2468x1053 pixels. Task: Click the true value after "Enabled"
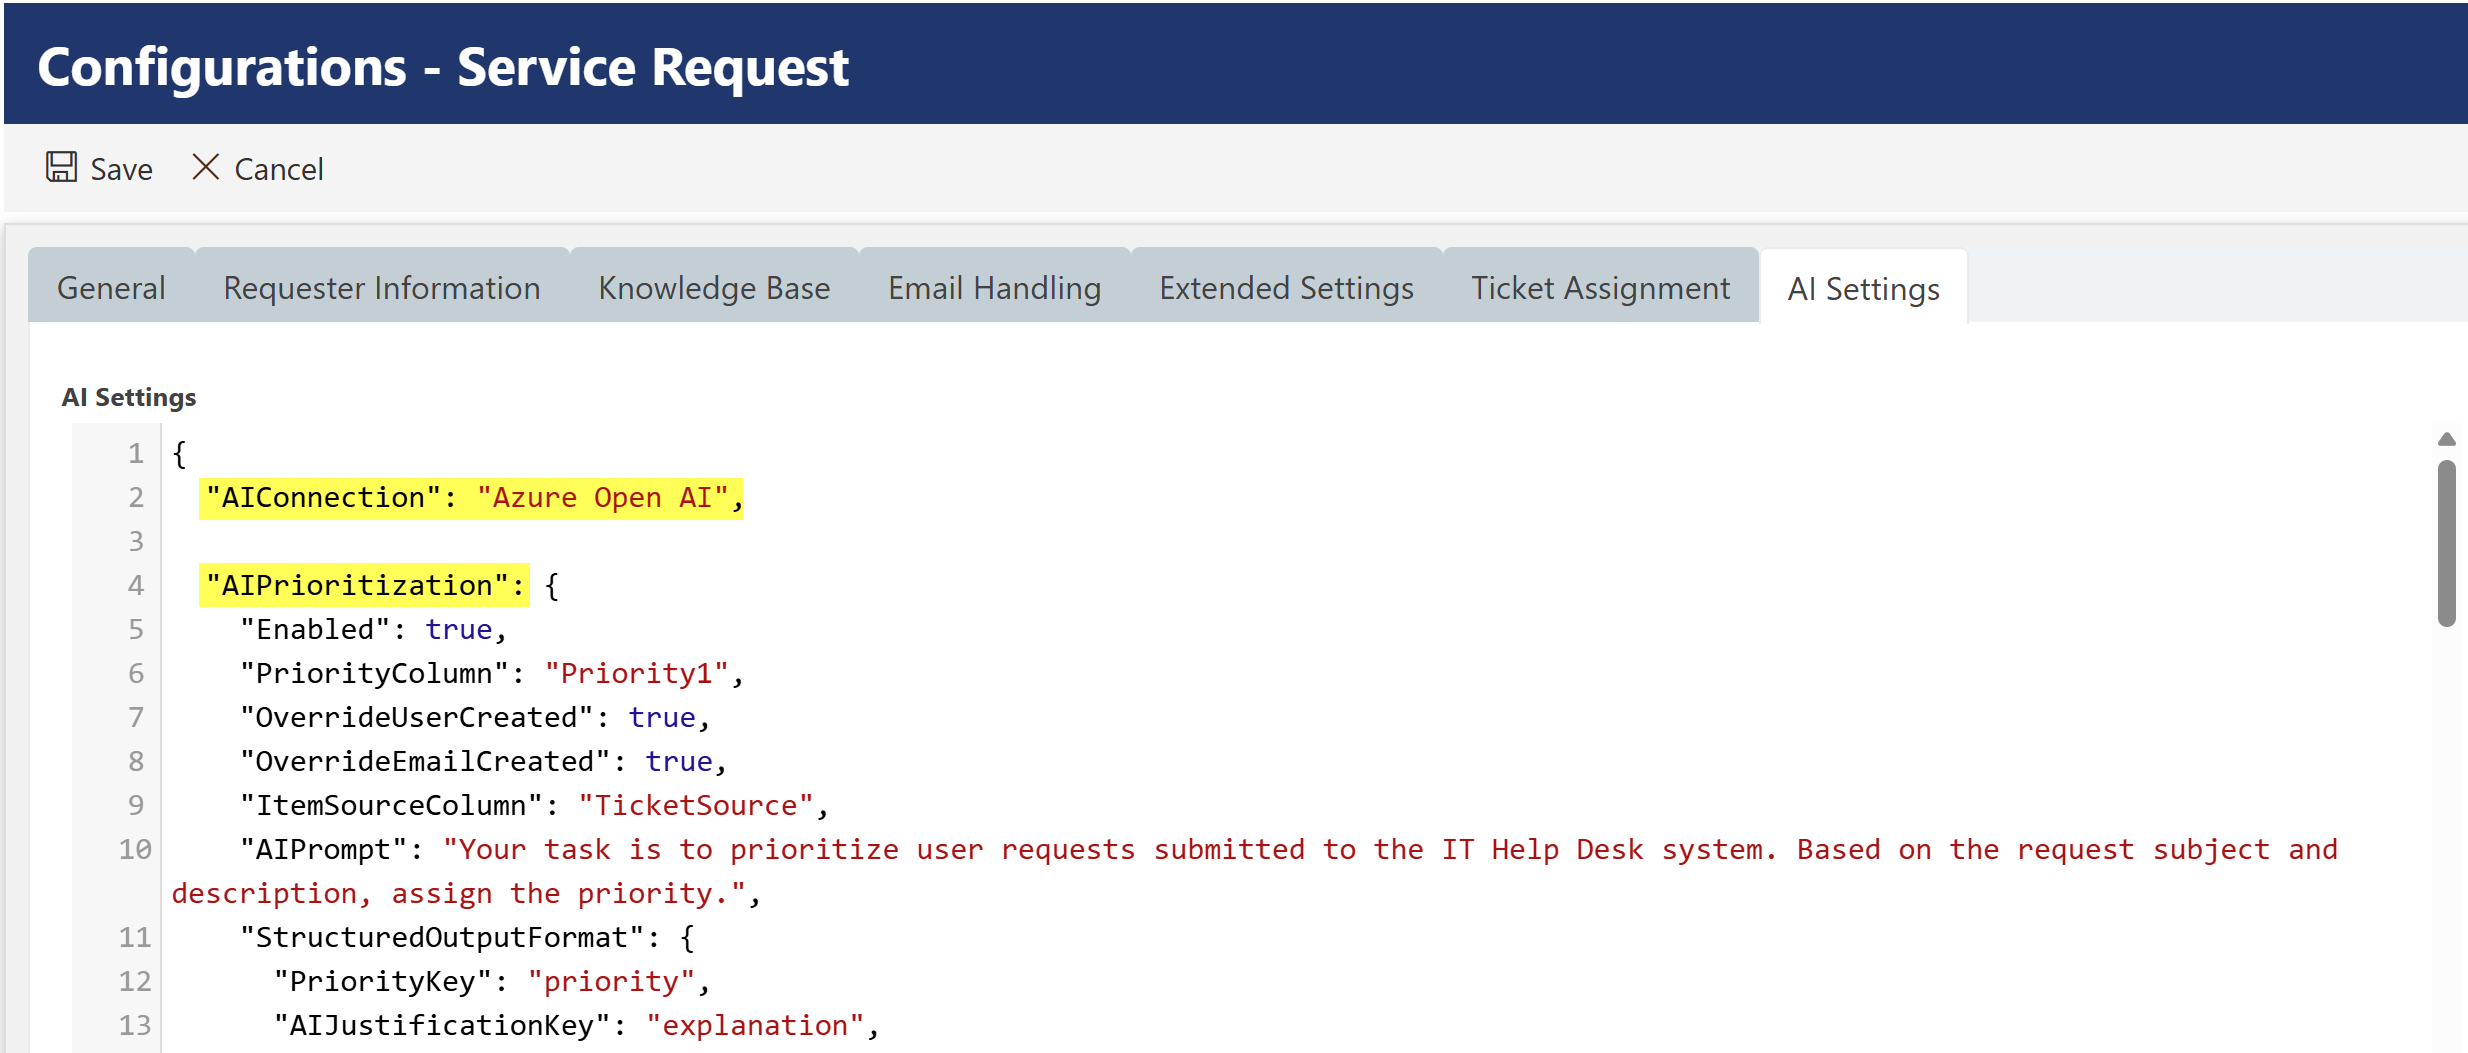pos(459,630)
